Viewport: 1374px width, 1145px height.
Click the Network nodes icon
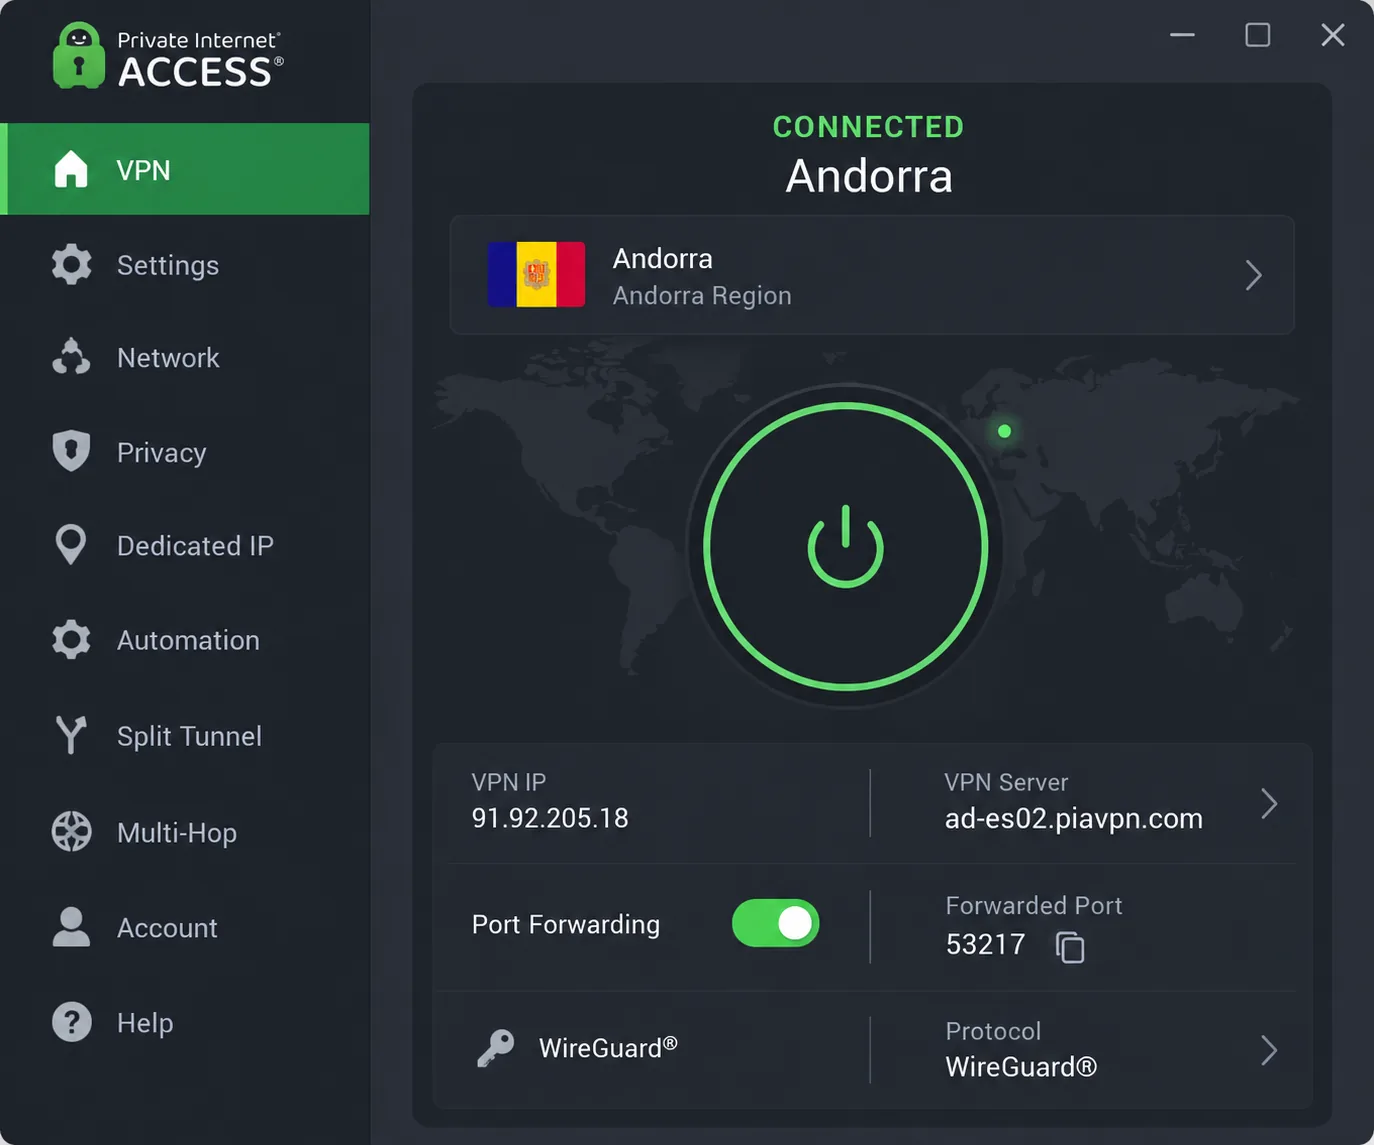click(71, 357)
